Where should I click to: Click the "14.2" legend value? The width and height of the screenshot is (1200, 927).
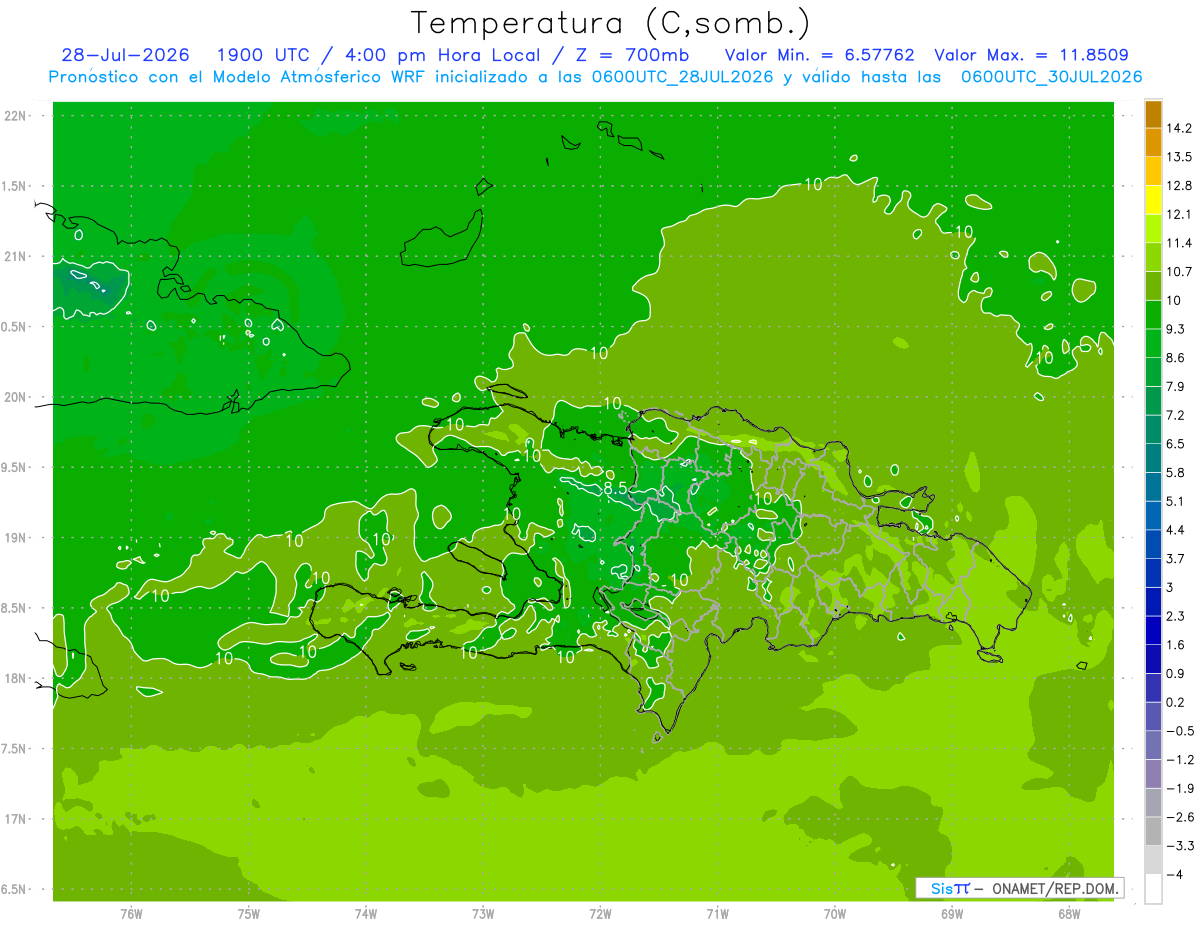point(1178,128)
